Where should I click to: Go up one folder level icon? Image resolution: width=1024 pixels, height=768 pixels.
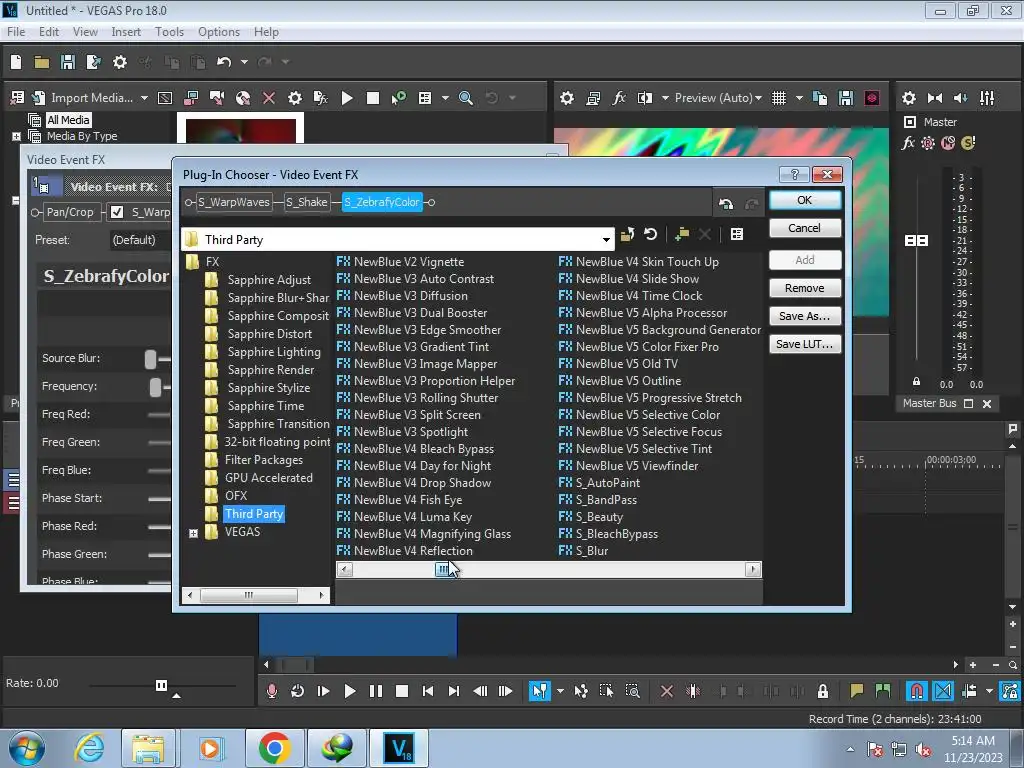click(628, 234)
